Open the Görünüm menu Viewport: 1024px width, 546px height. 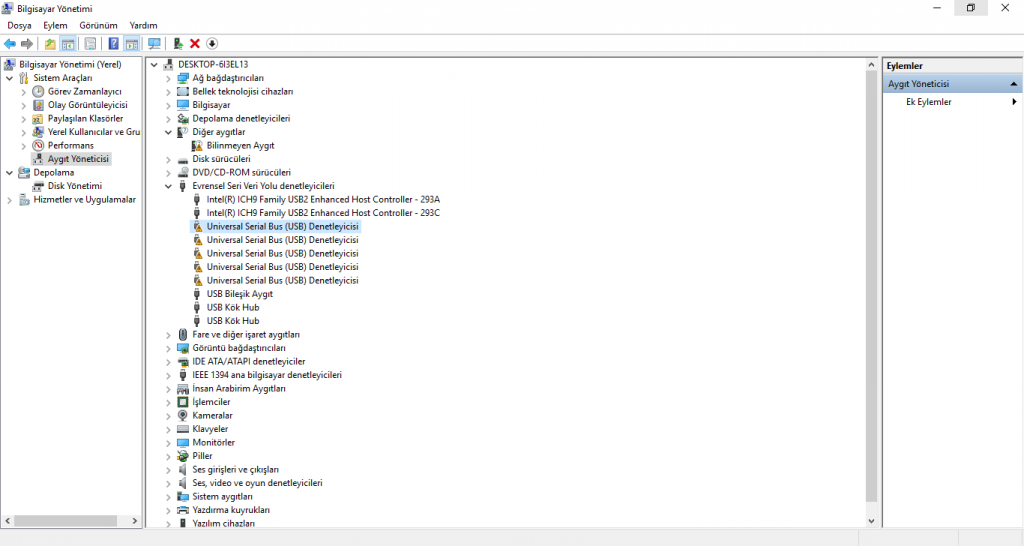[x=99, y=25]
